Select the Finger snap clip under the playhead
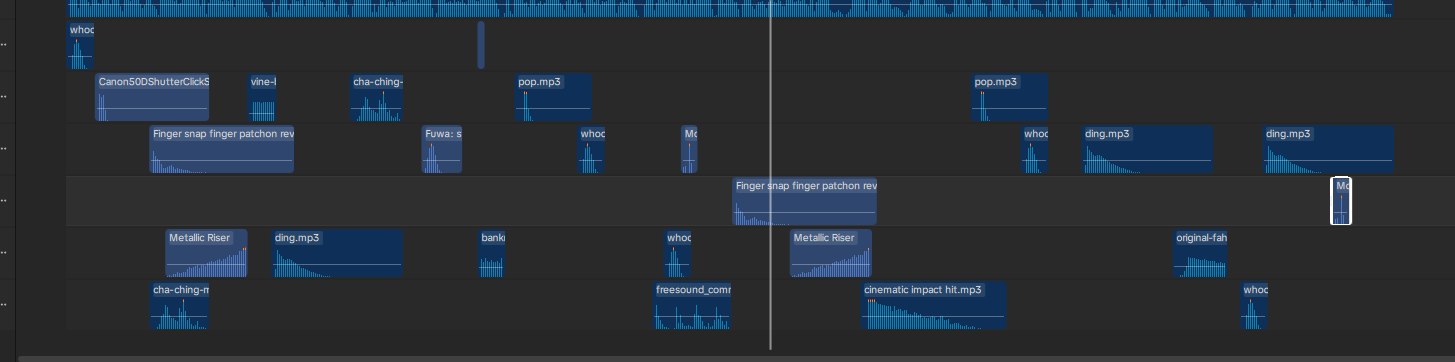Screen dimensions: 1455x362 click(x=805, y=201)
